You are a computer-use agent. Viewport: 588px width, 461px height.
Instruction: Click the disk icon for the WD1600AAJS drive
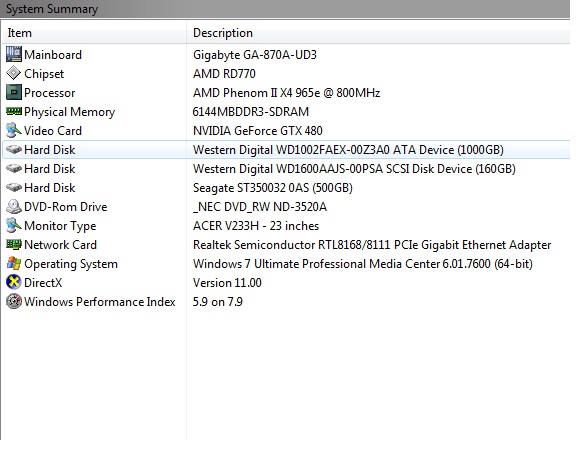tap(14, 168)
